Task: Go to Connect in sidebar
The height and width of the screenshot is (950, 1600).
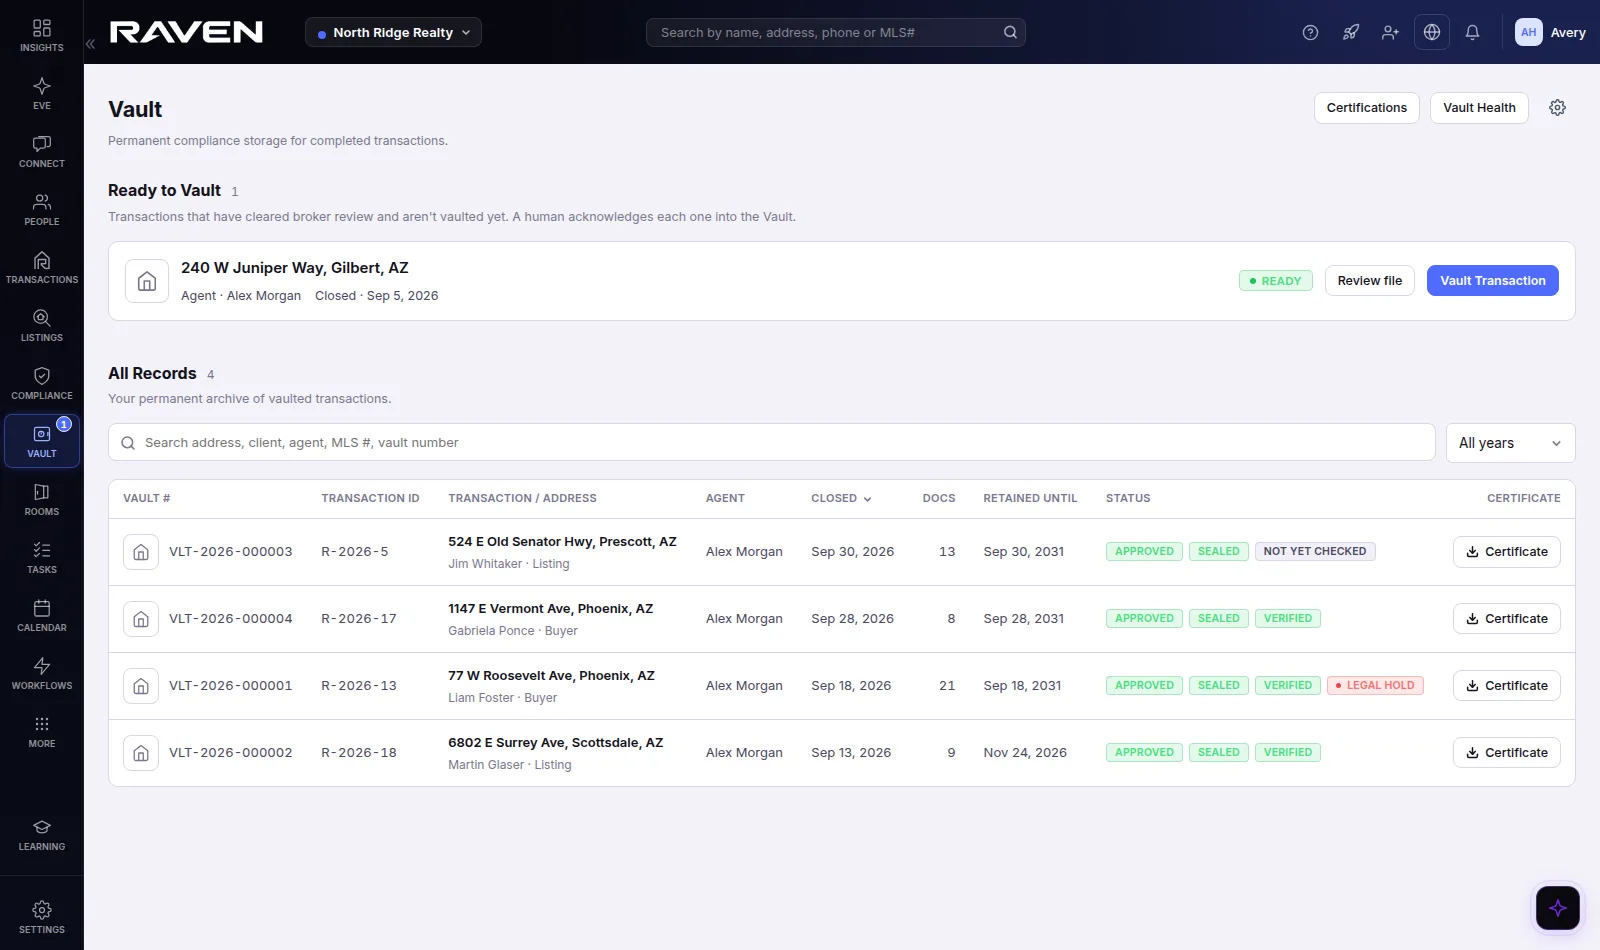Action: (x=42, y=151)
